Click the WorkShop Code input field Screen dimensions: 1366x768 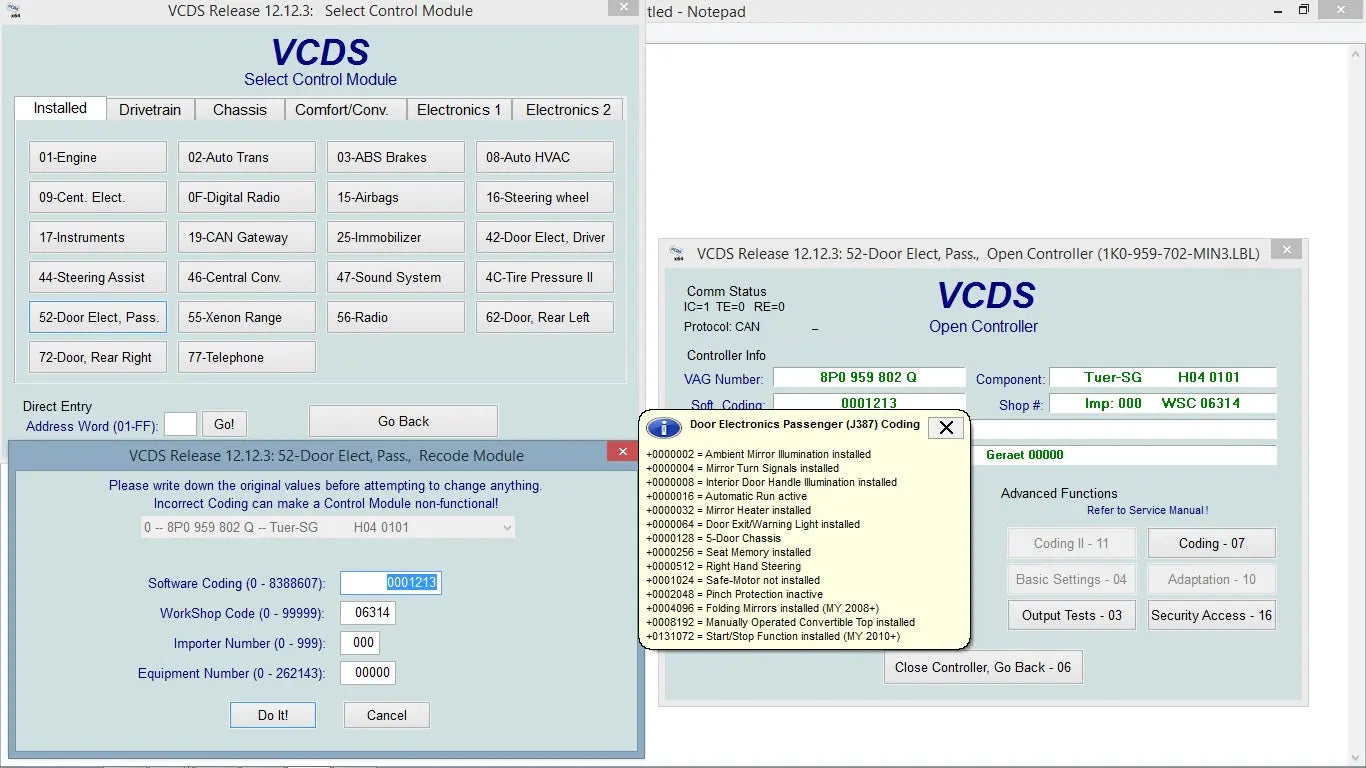coord(367,613)
